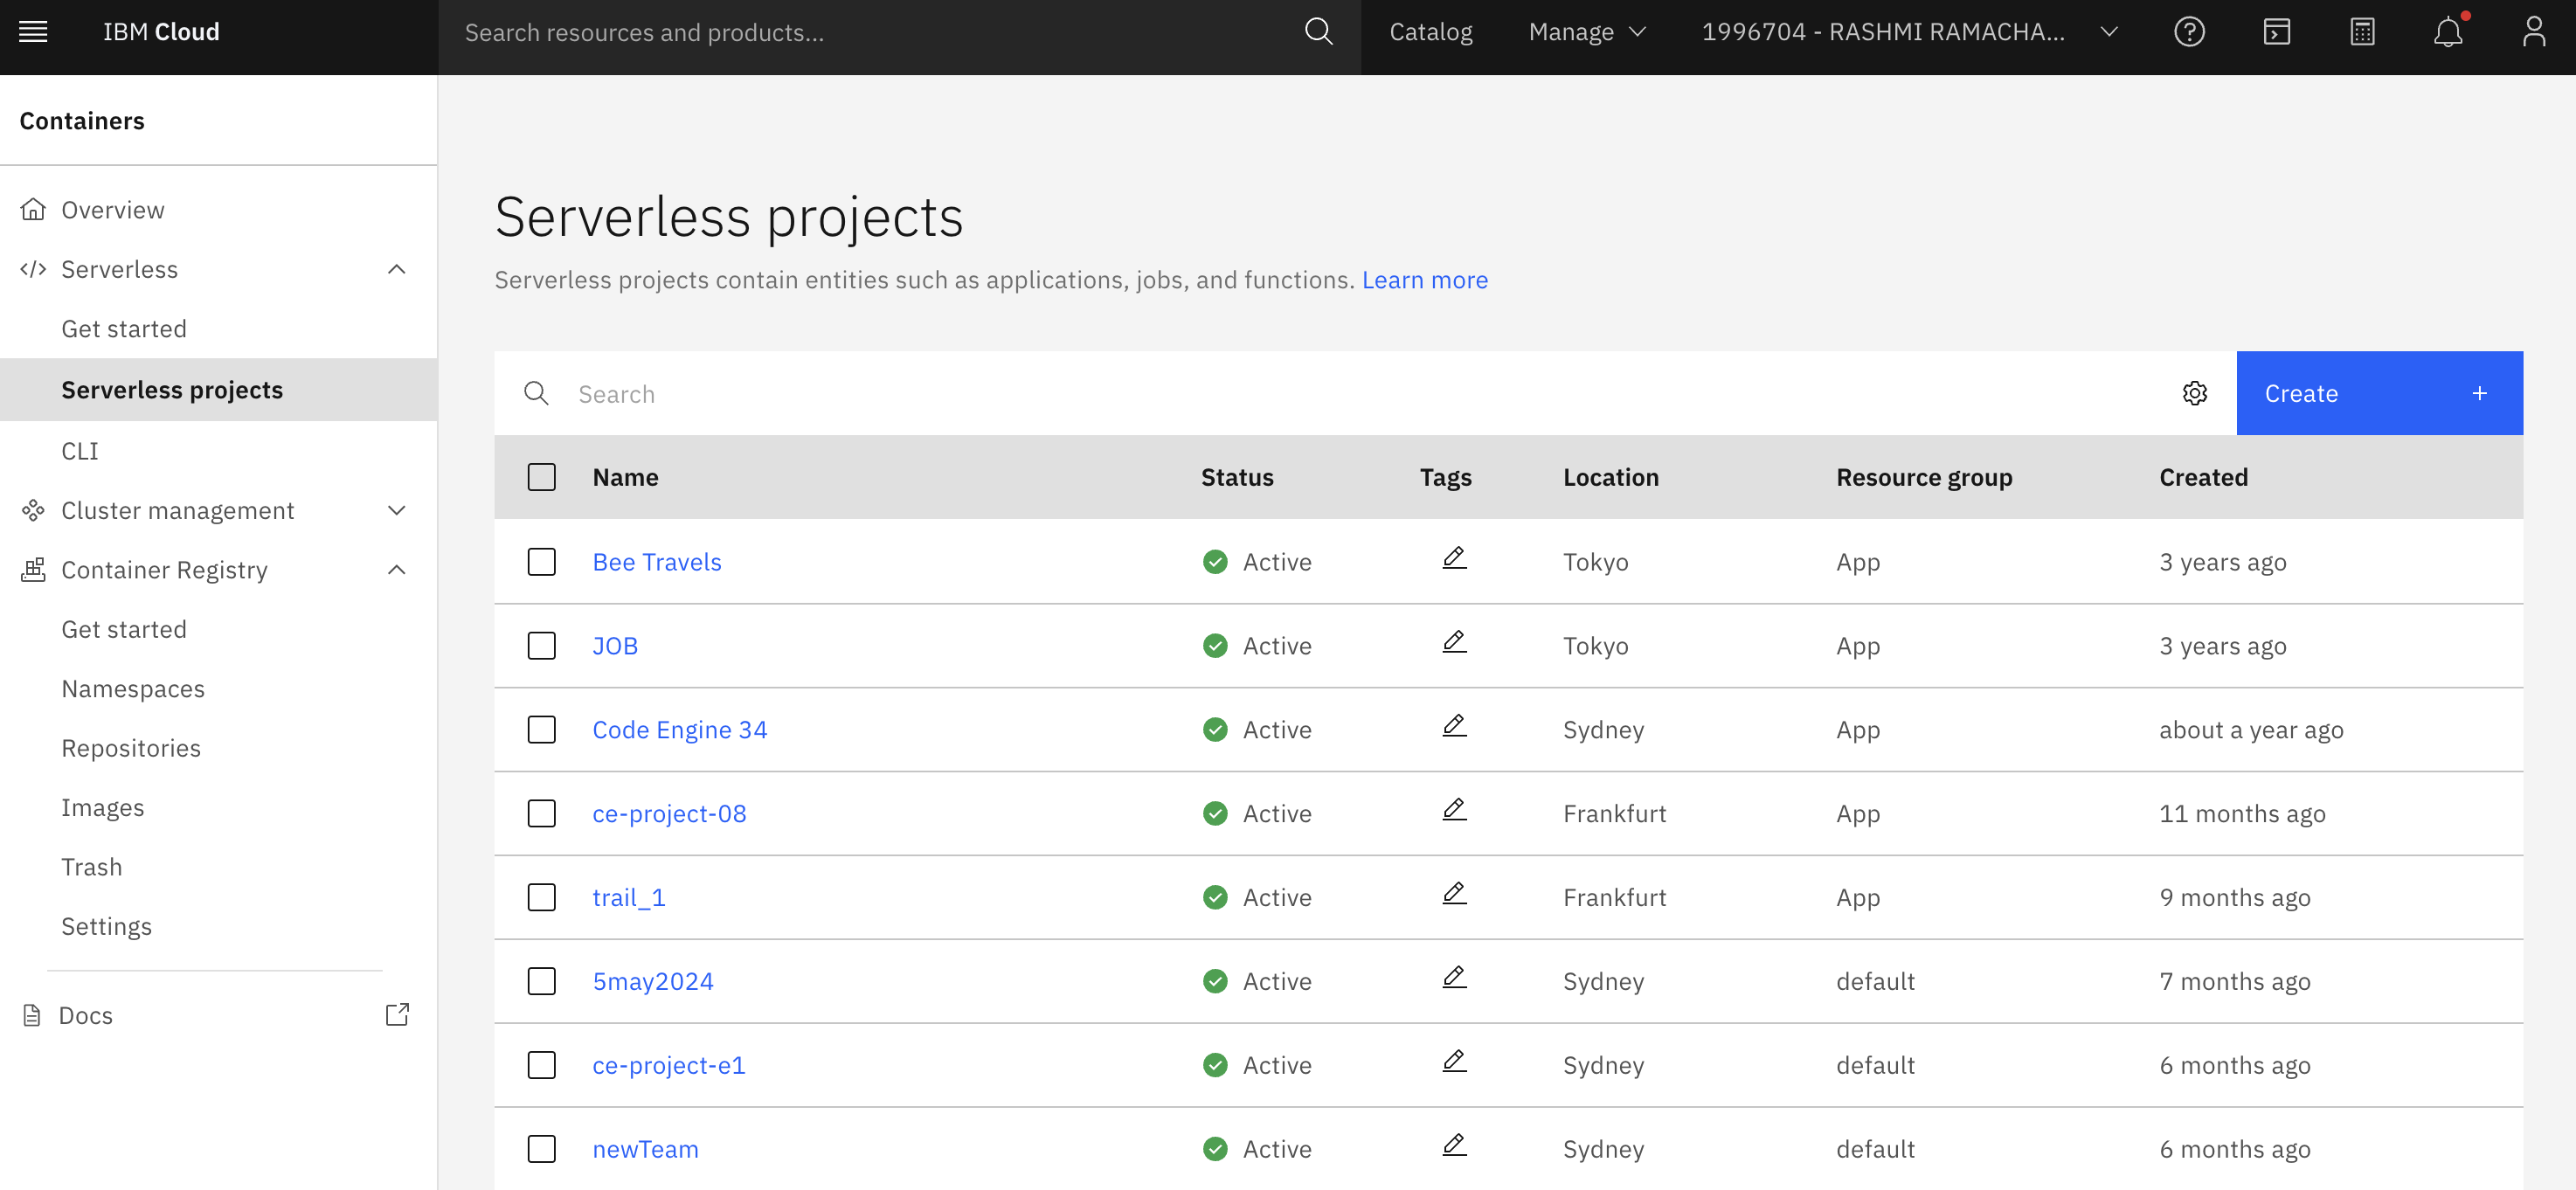Viewport: 2576px width, 1190px height.
Task: Open the hamburger navigation menu
Action: (x=33, y=32)
